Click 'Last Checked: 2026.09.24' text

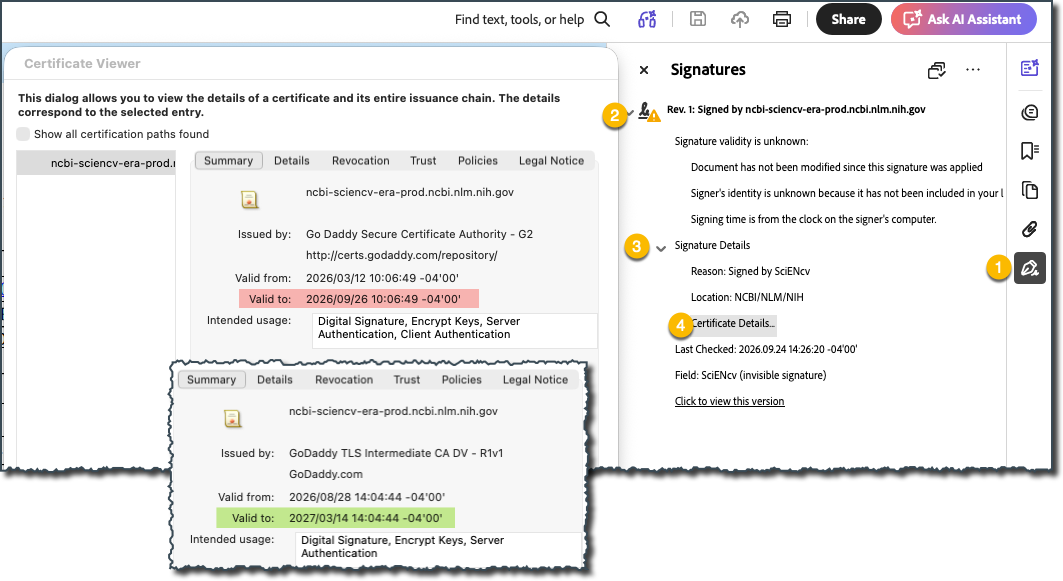pyautogui.click(x=766, y=349)
